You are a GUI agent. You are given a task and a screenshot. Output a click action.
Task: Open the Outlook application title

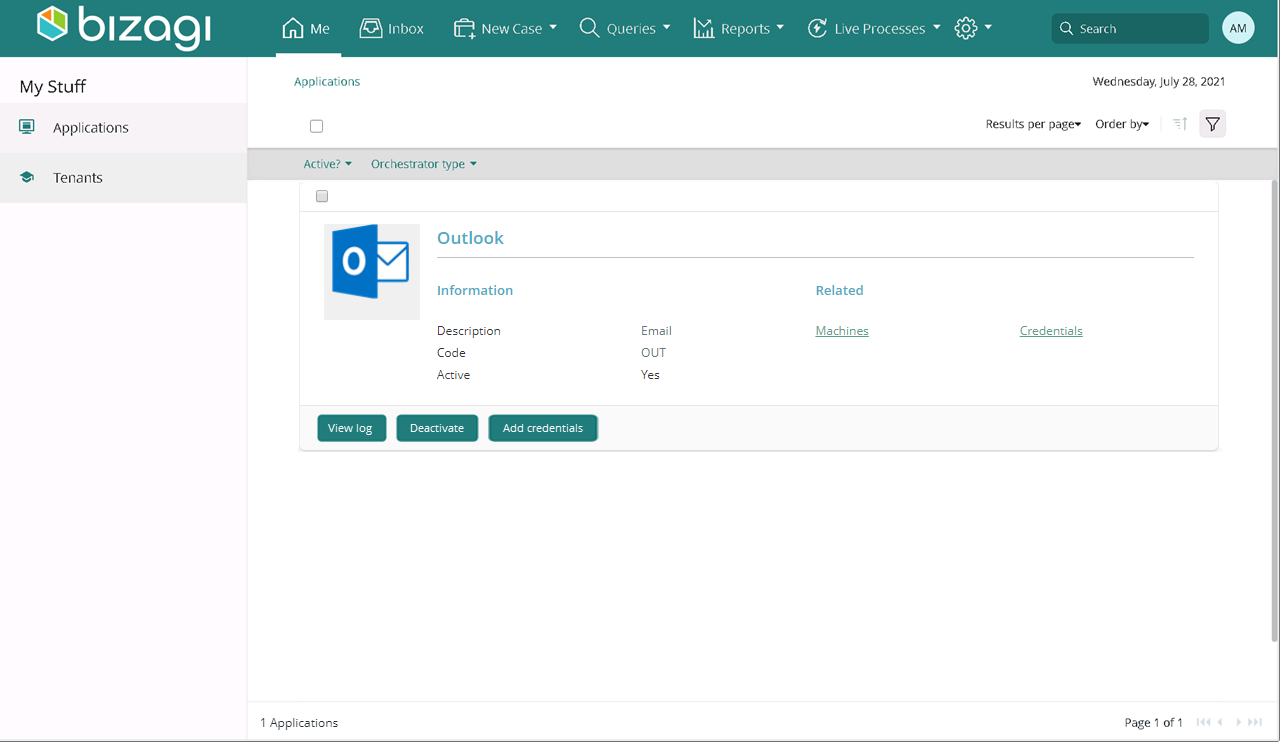(470, 238)
